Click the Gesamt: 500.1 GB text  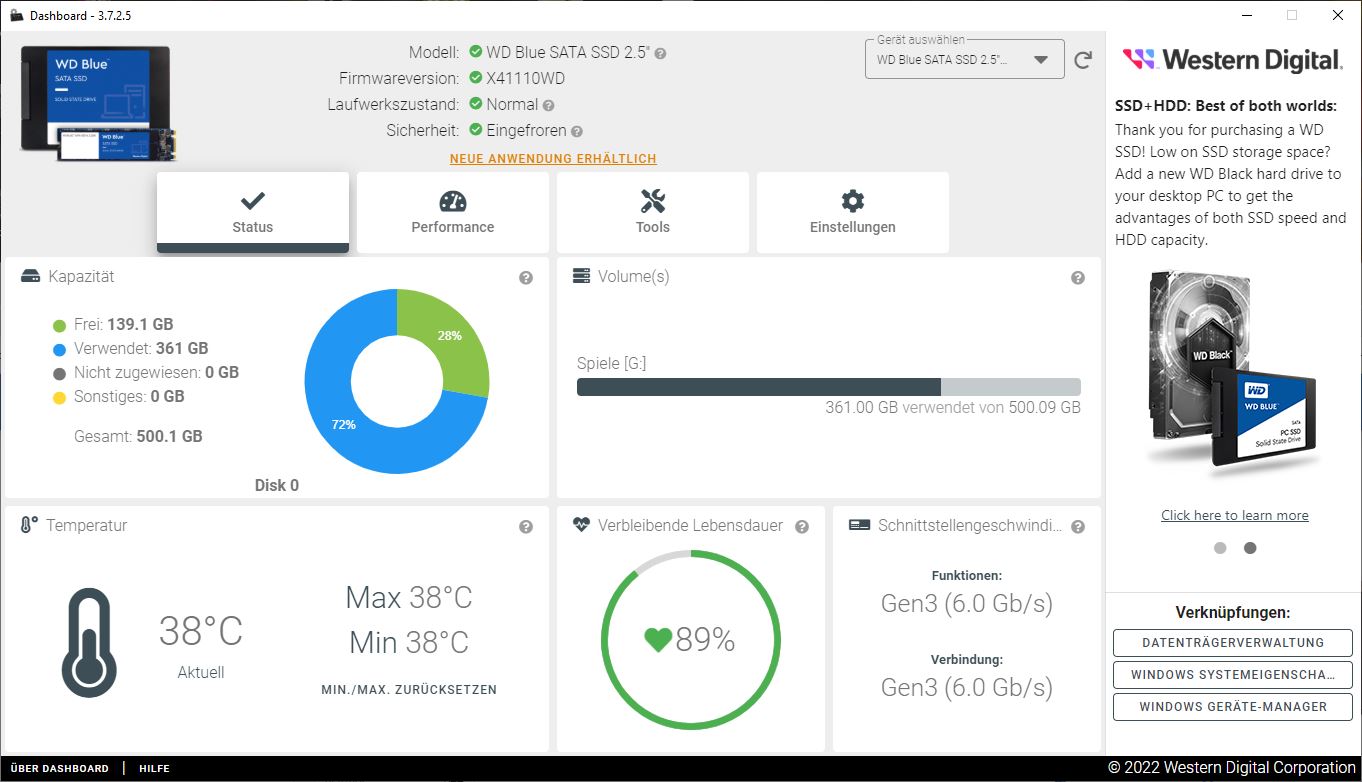(x=138, y=437)
